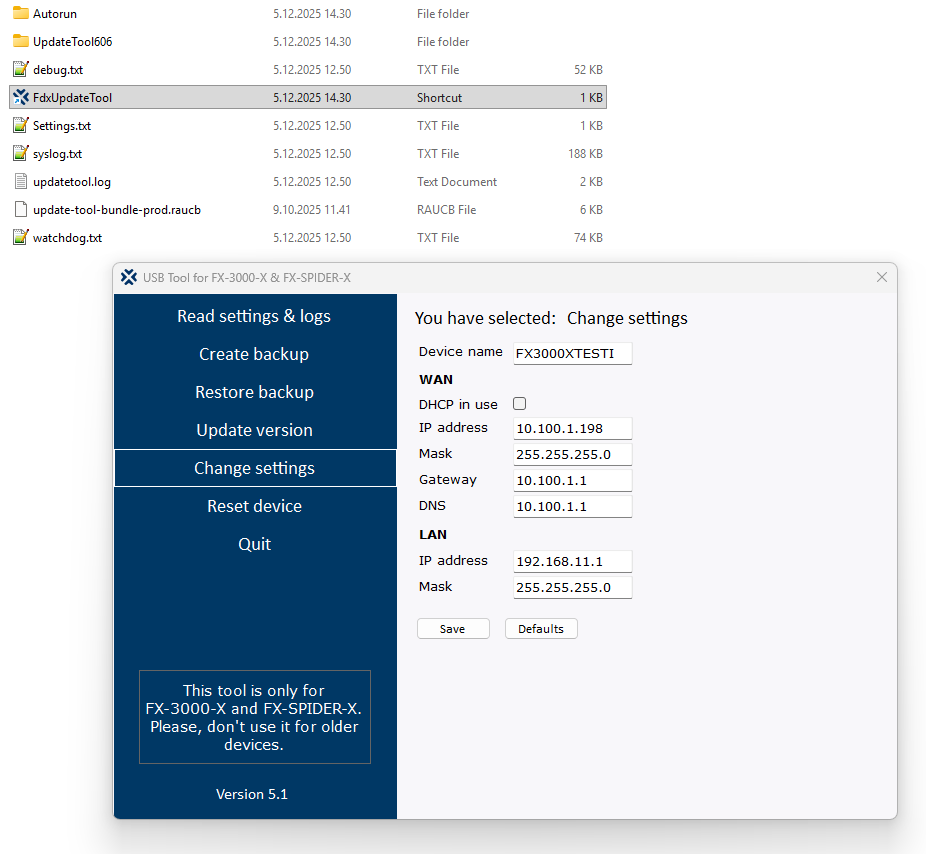Click the USB Tool logo in title bar

tap(129, 277)
